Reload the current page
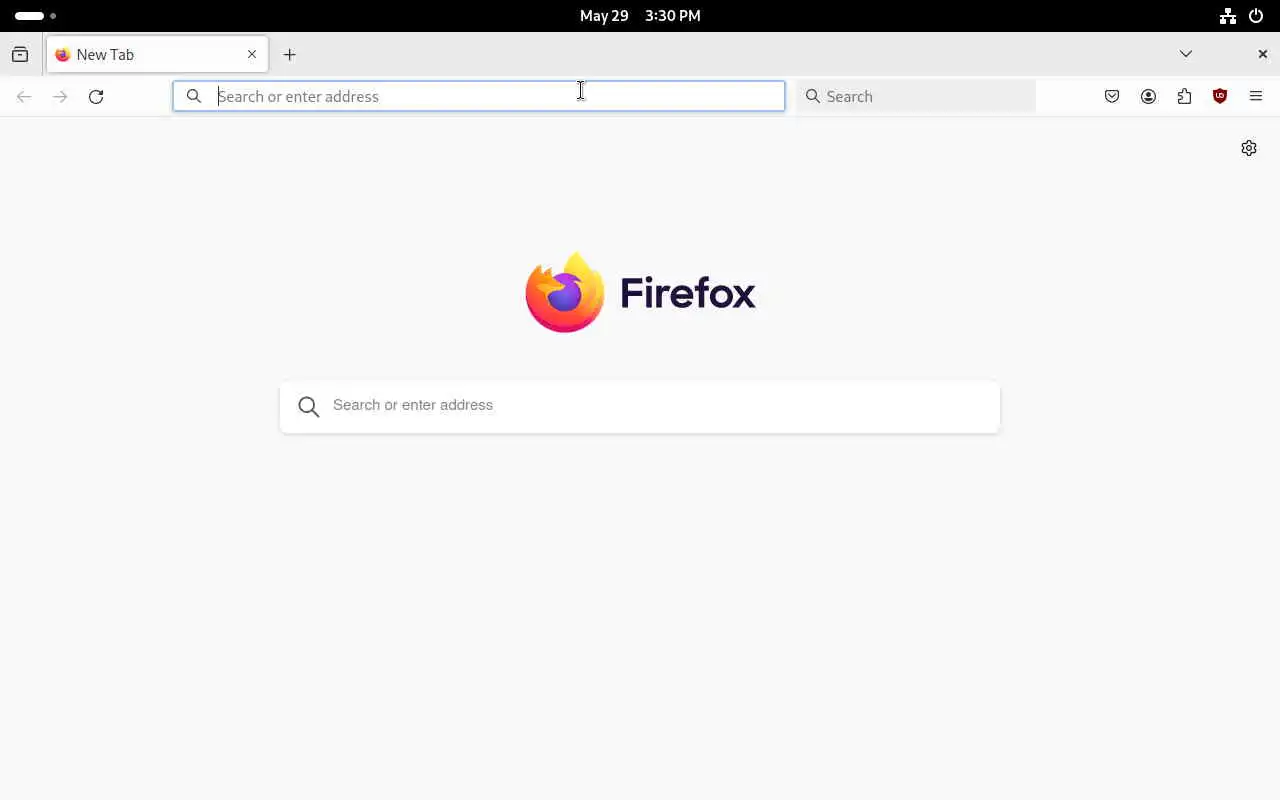The height and width of the screenshot is (800, 1280). point(96,97)
